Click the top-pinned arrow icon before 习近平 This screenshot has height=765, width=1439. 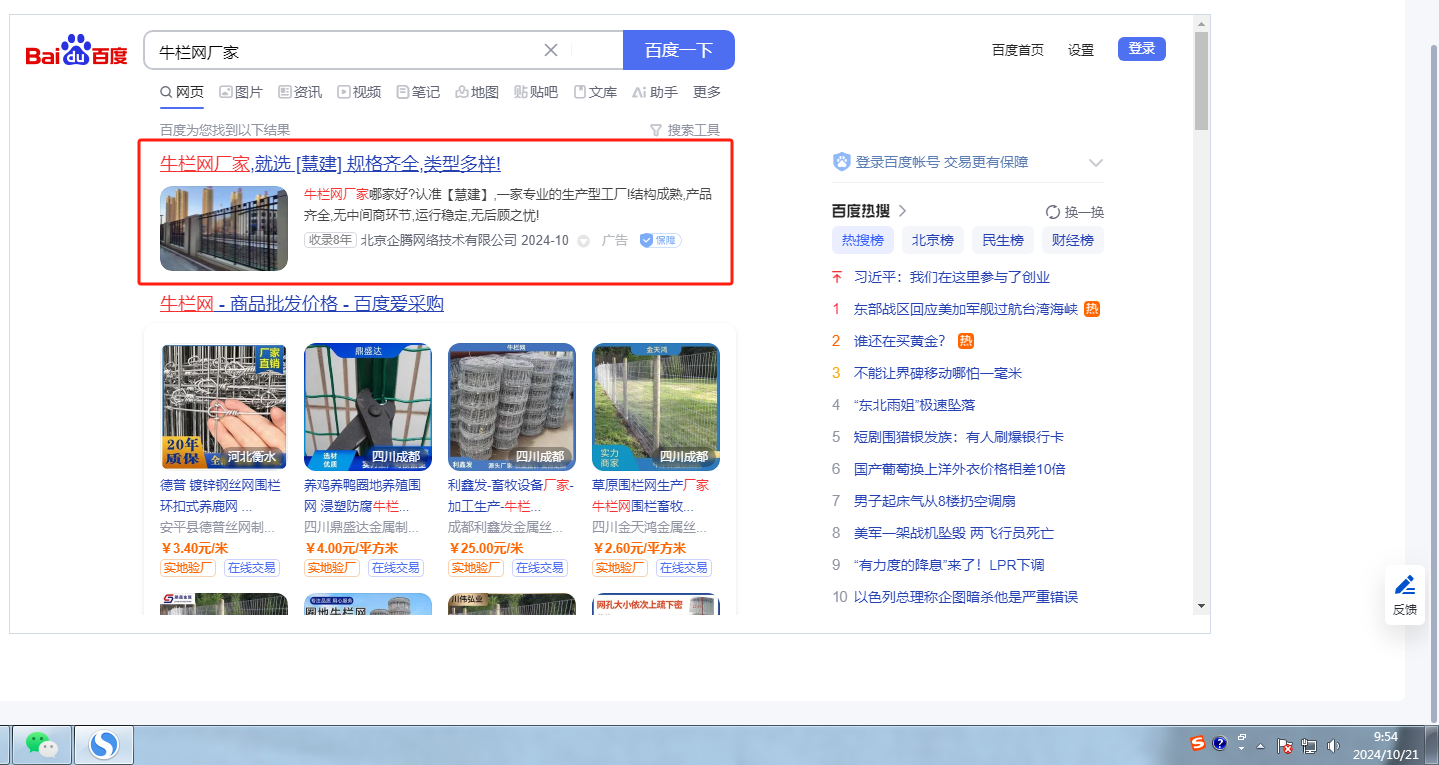click(837, 277)
